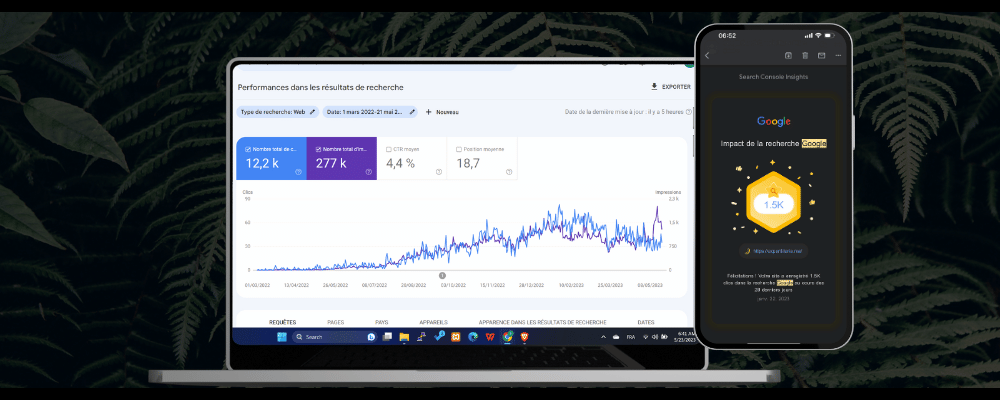Open the Appareils tab
Viewport: 1000px width, 400px height.
[x=433, y=322]
